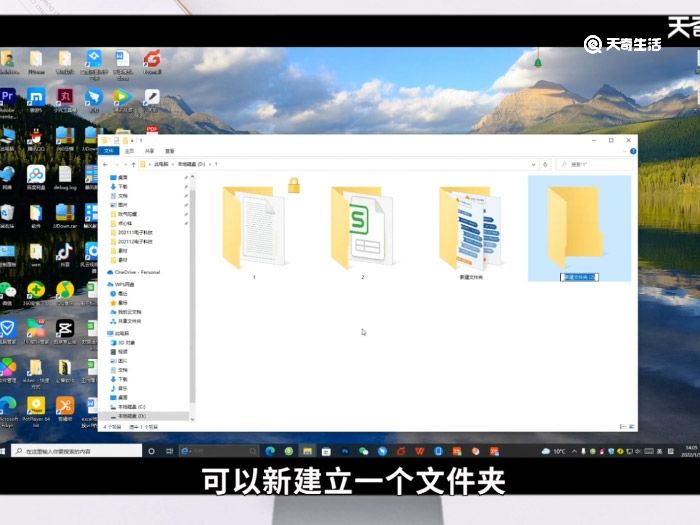The image size is (700, 525).
Task: Refresh the current folder view
Action: point(545,164)
